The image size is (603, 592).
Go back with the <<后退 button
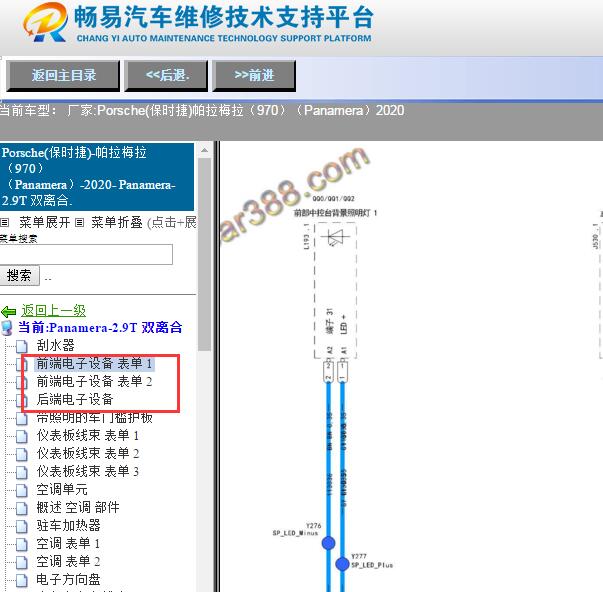tap(166, 75)
